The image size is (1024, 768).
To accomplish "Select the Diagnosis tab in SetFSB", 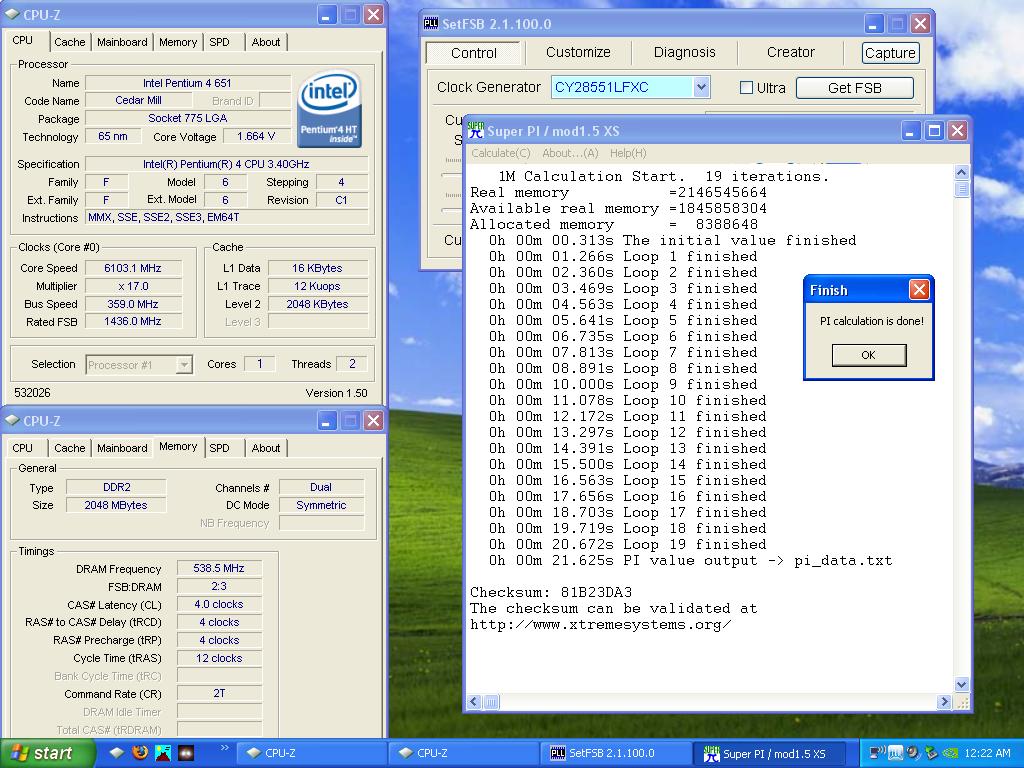I will coord(684,52).
